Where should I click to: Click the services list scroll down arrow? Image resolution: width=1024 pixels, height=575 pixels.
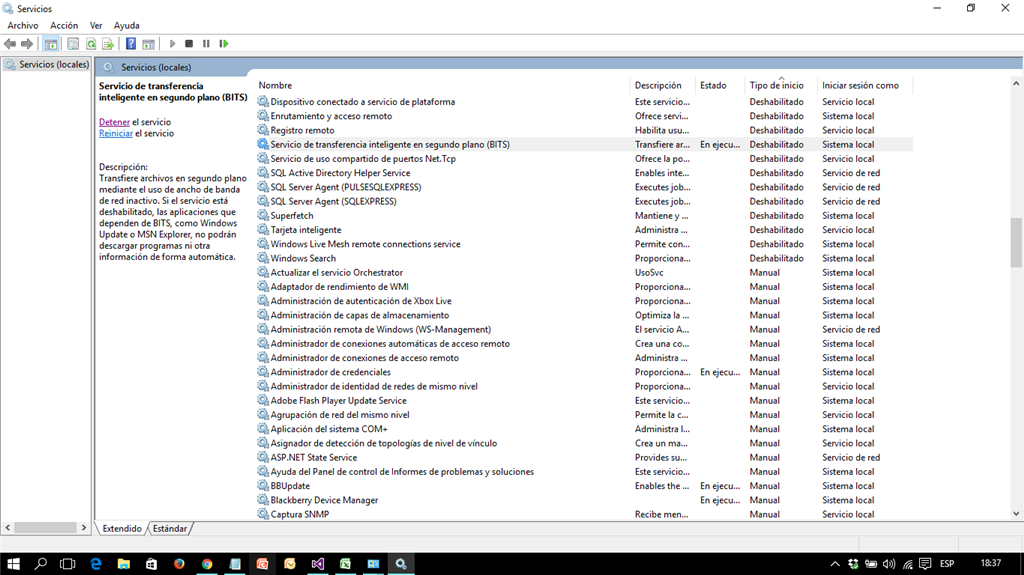[x=1016, y=514]
